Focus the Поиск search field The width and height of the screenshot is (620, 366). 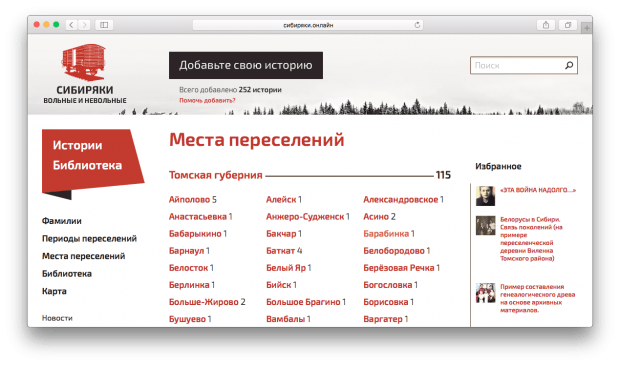(524, 65)
